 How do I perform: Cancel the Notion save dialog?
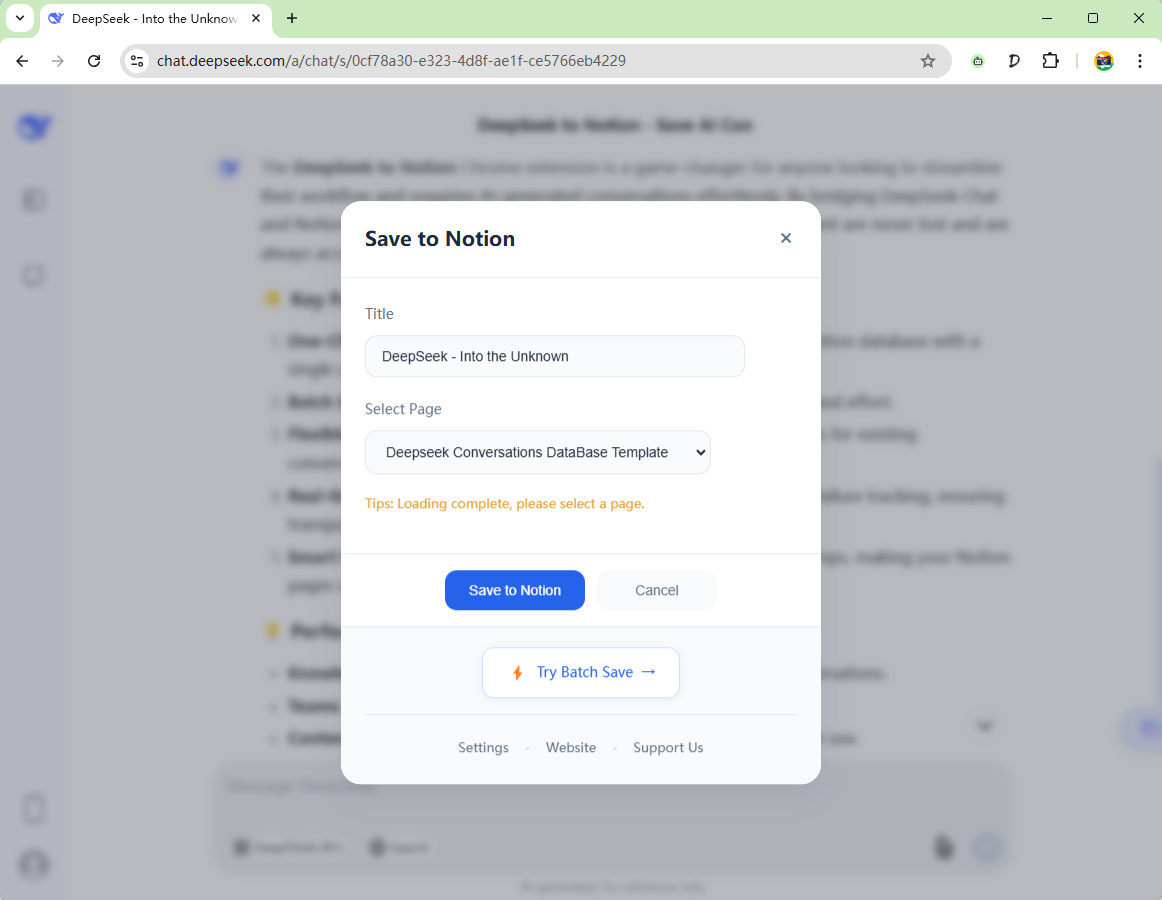point(657,590)
